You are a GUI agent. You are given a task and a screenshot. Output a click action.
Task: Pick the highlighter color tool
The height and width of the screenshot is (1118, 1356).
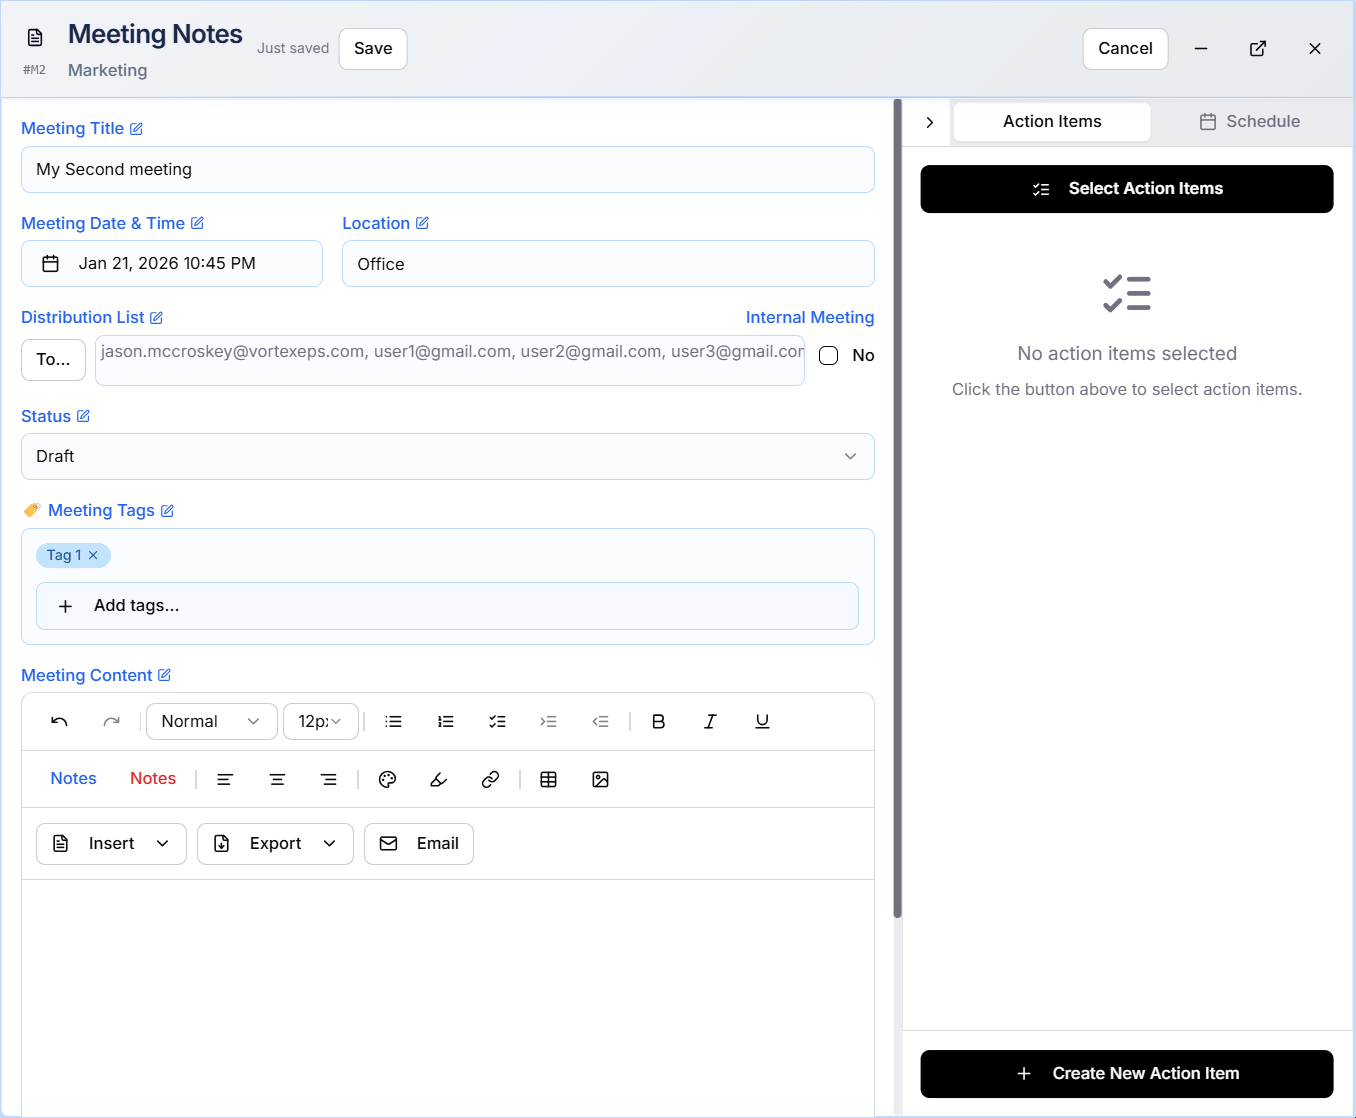click(x=439, y=779)
